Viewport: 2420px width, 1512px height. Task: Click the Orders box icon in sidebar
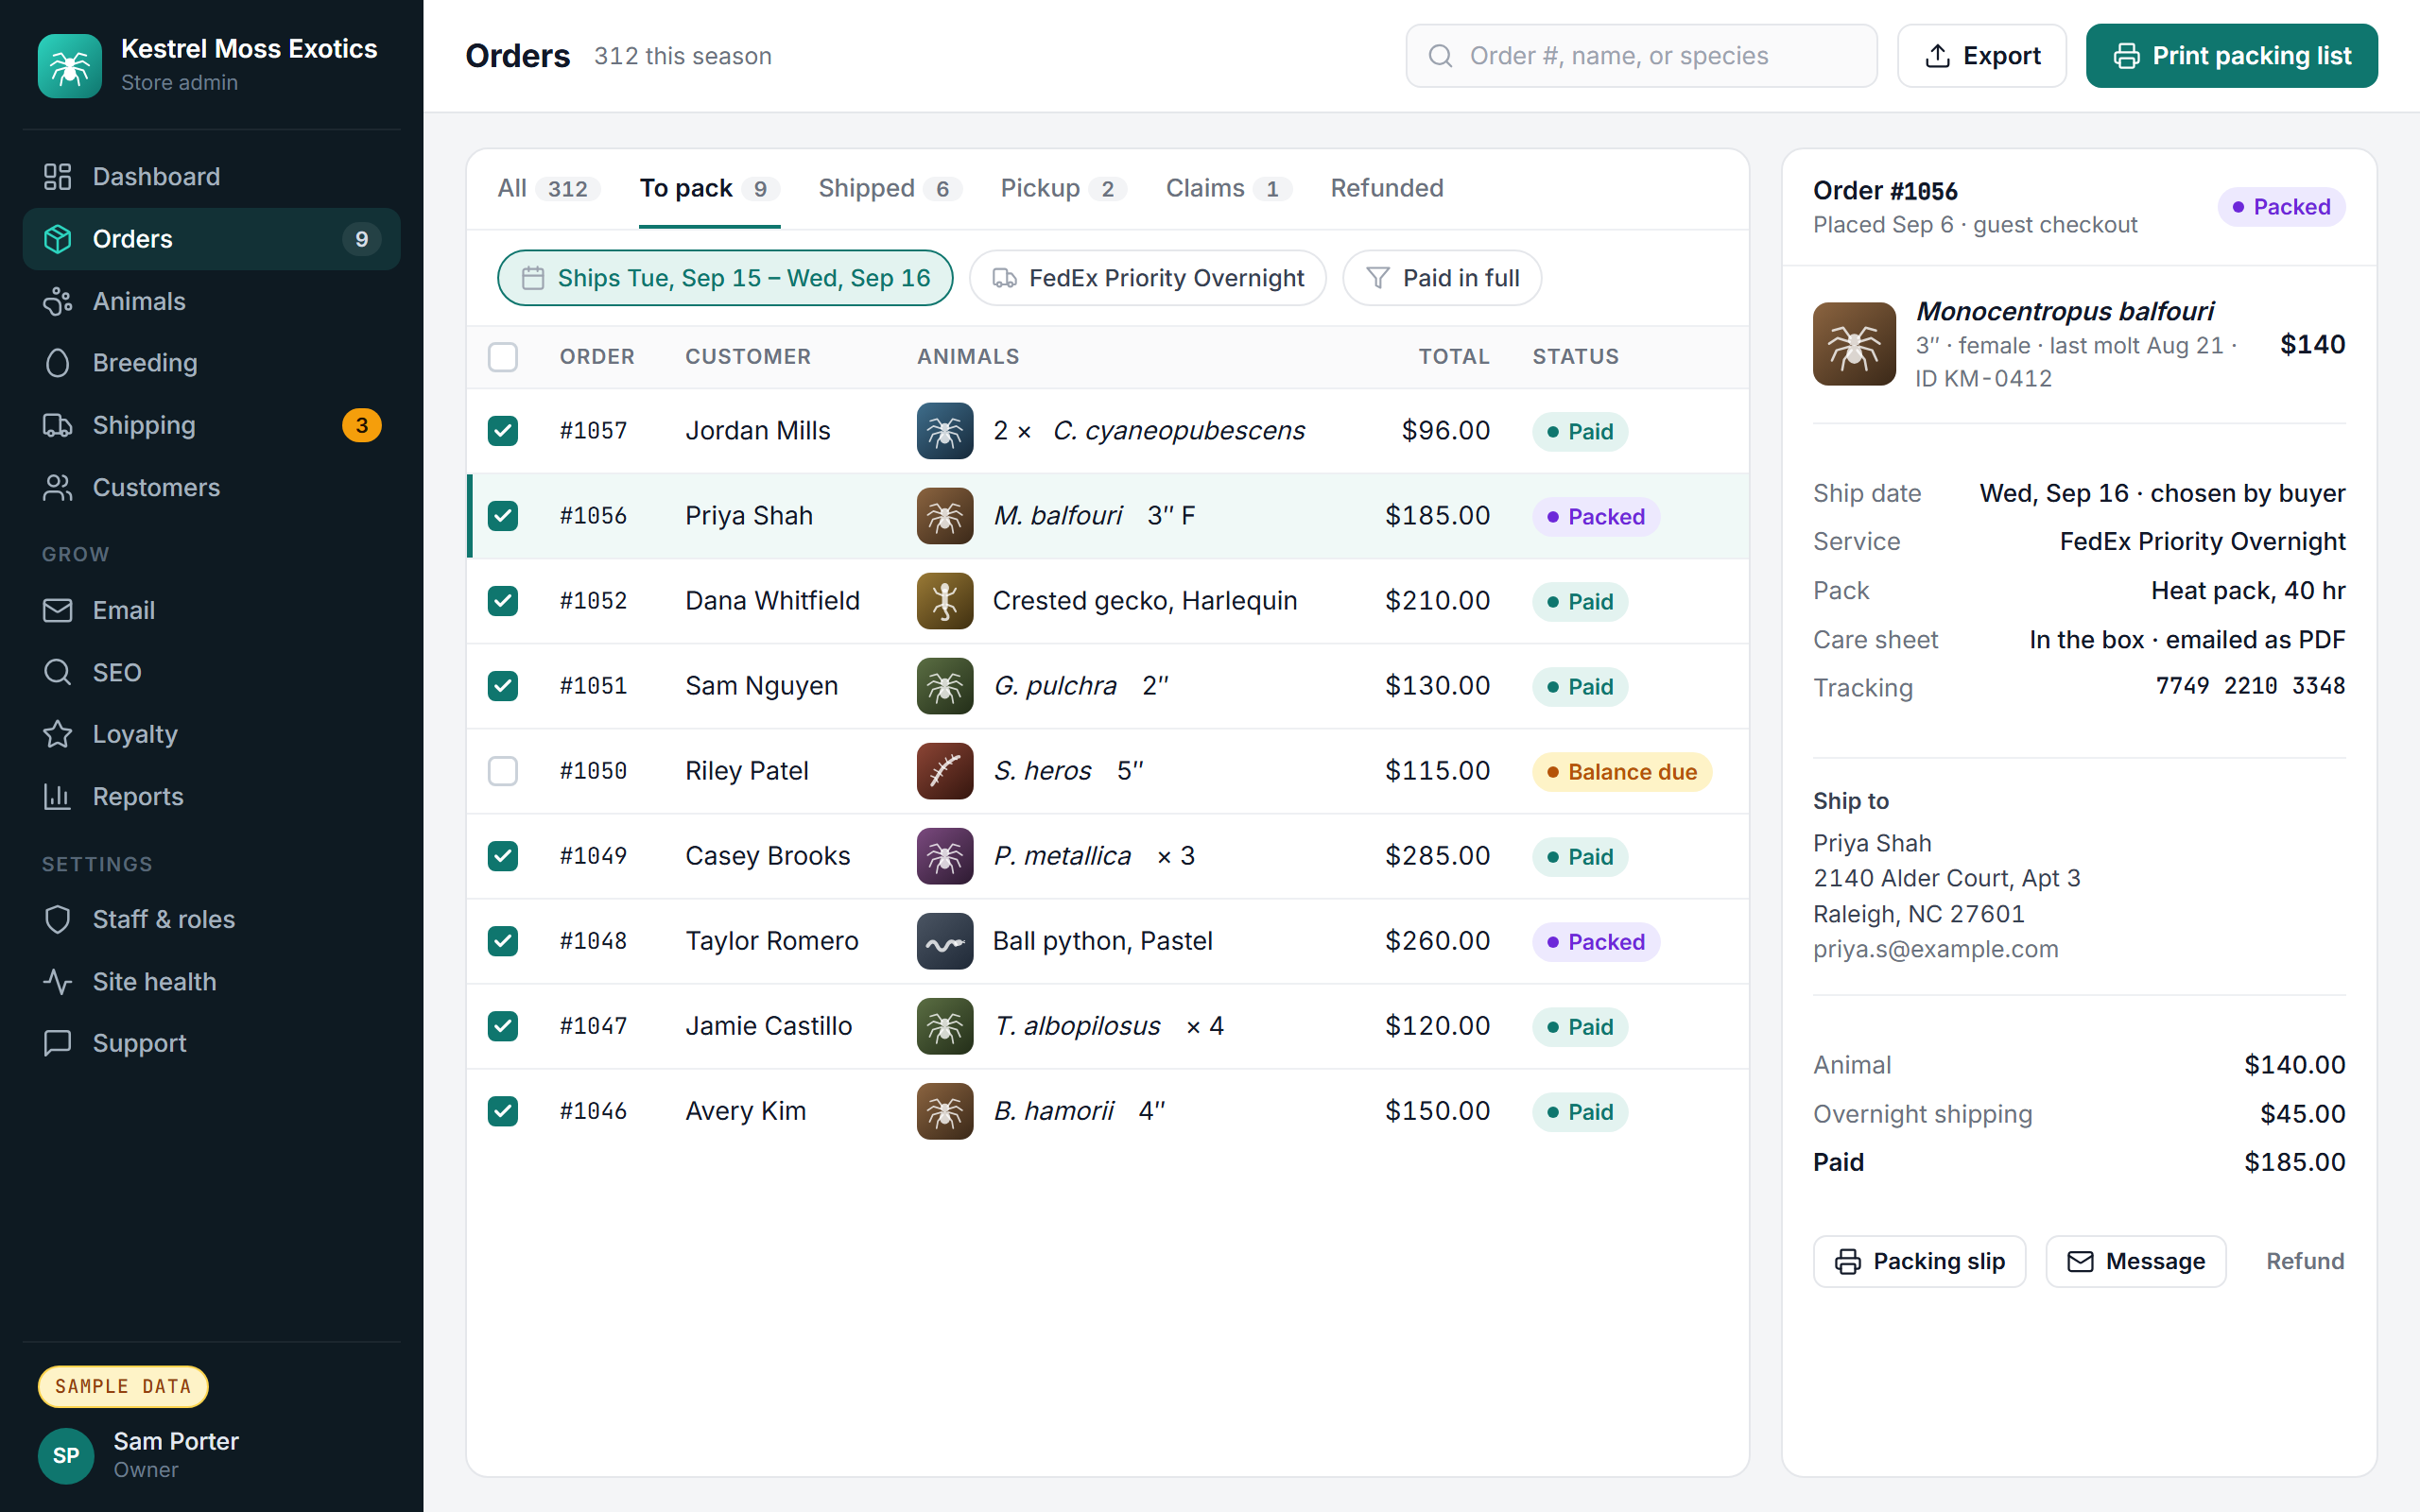coord(58,239)
